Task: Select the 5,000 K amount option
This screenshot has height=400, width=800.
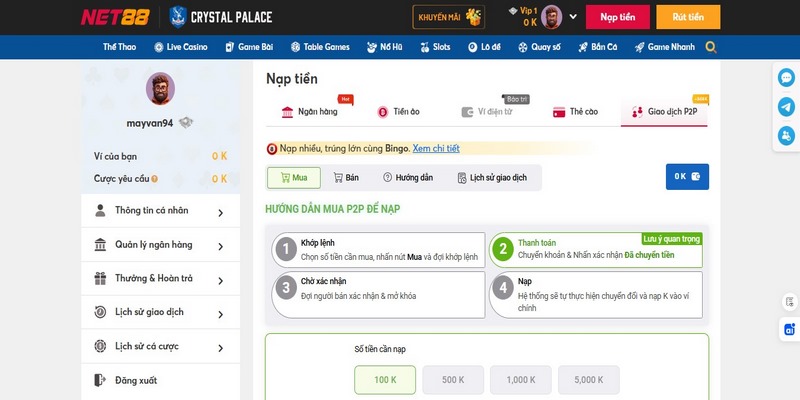Action: click(589, 380)
